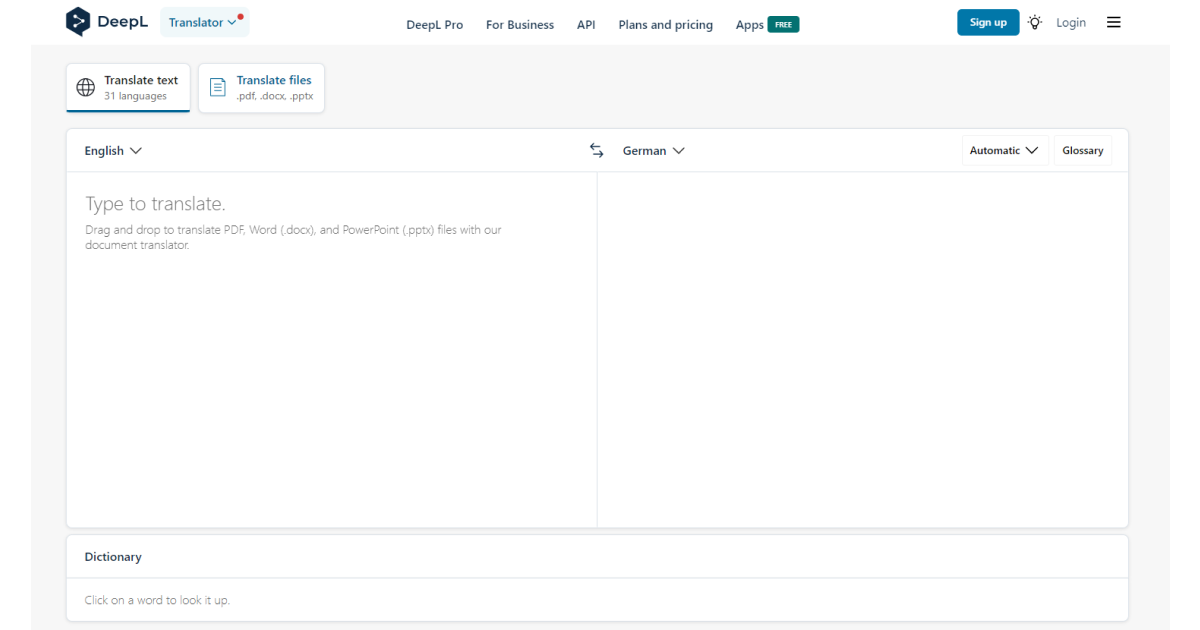Open the Automatic formality dropdown
1200x630 pixels.
pyautogui.click(x=1005, y=151)
